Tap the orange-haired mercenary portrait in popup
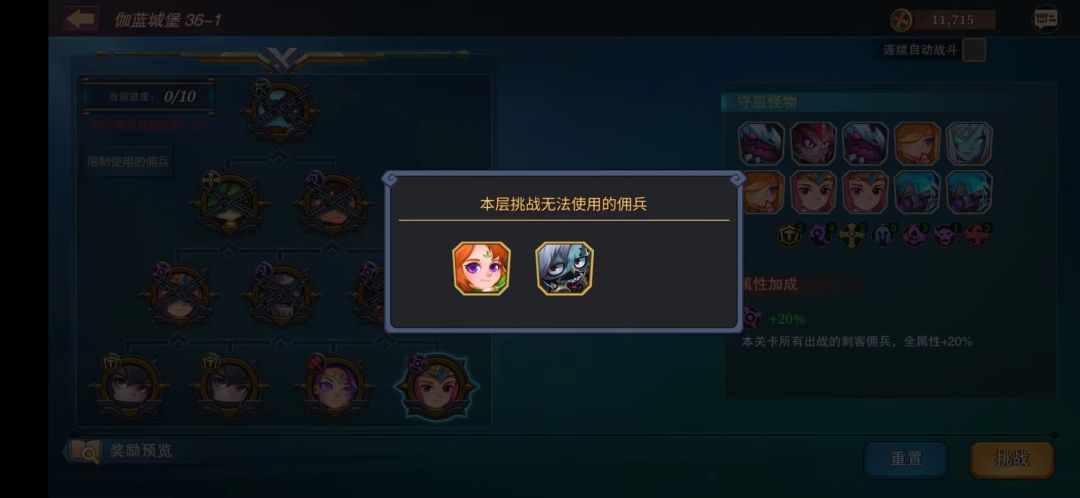1080x498 pixels. coord(481,269)
